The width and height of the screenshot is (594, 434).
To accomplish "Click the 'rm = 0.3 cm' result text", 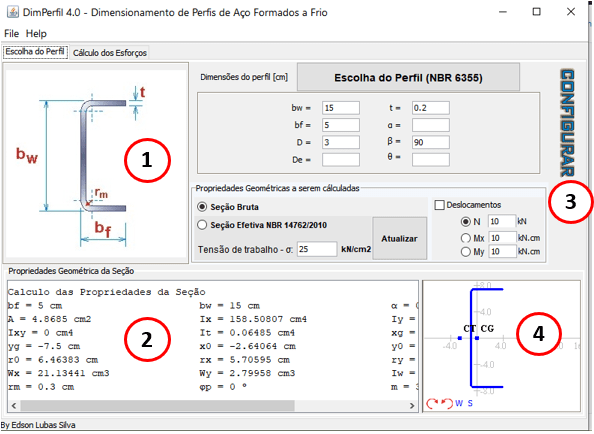I will pyautogui.click(x=41, y=387).
